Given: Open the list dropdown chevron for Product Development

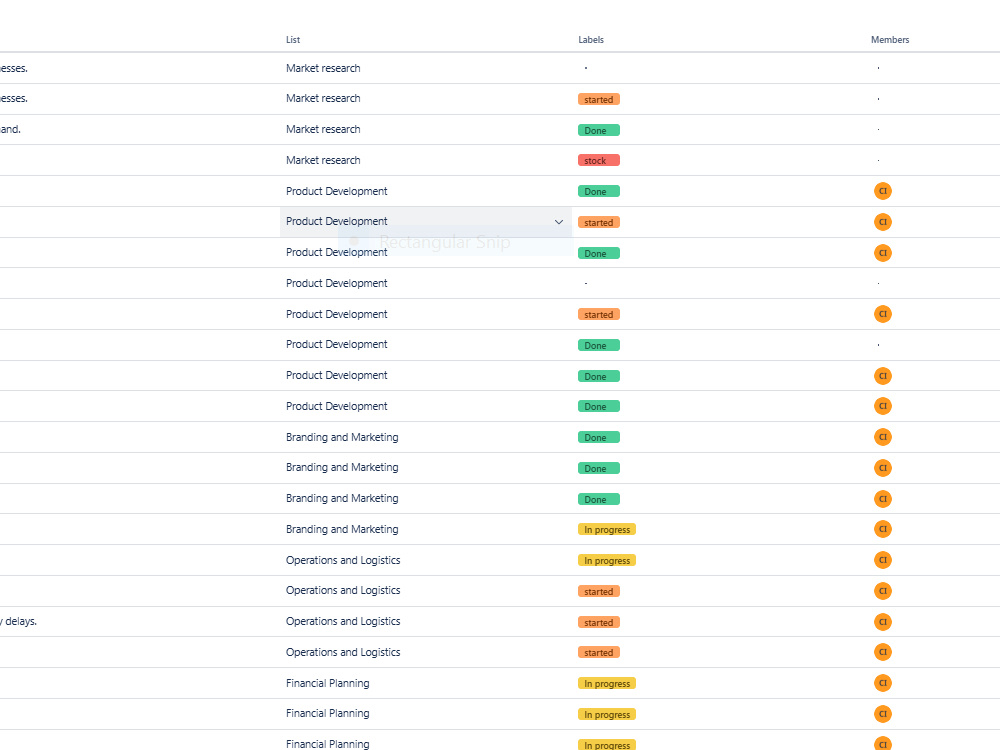Looking at the screenshot, I should (x=559, y=222).
